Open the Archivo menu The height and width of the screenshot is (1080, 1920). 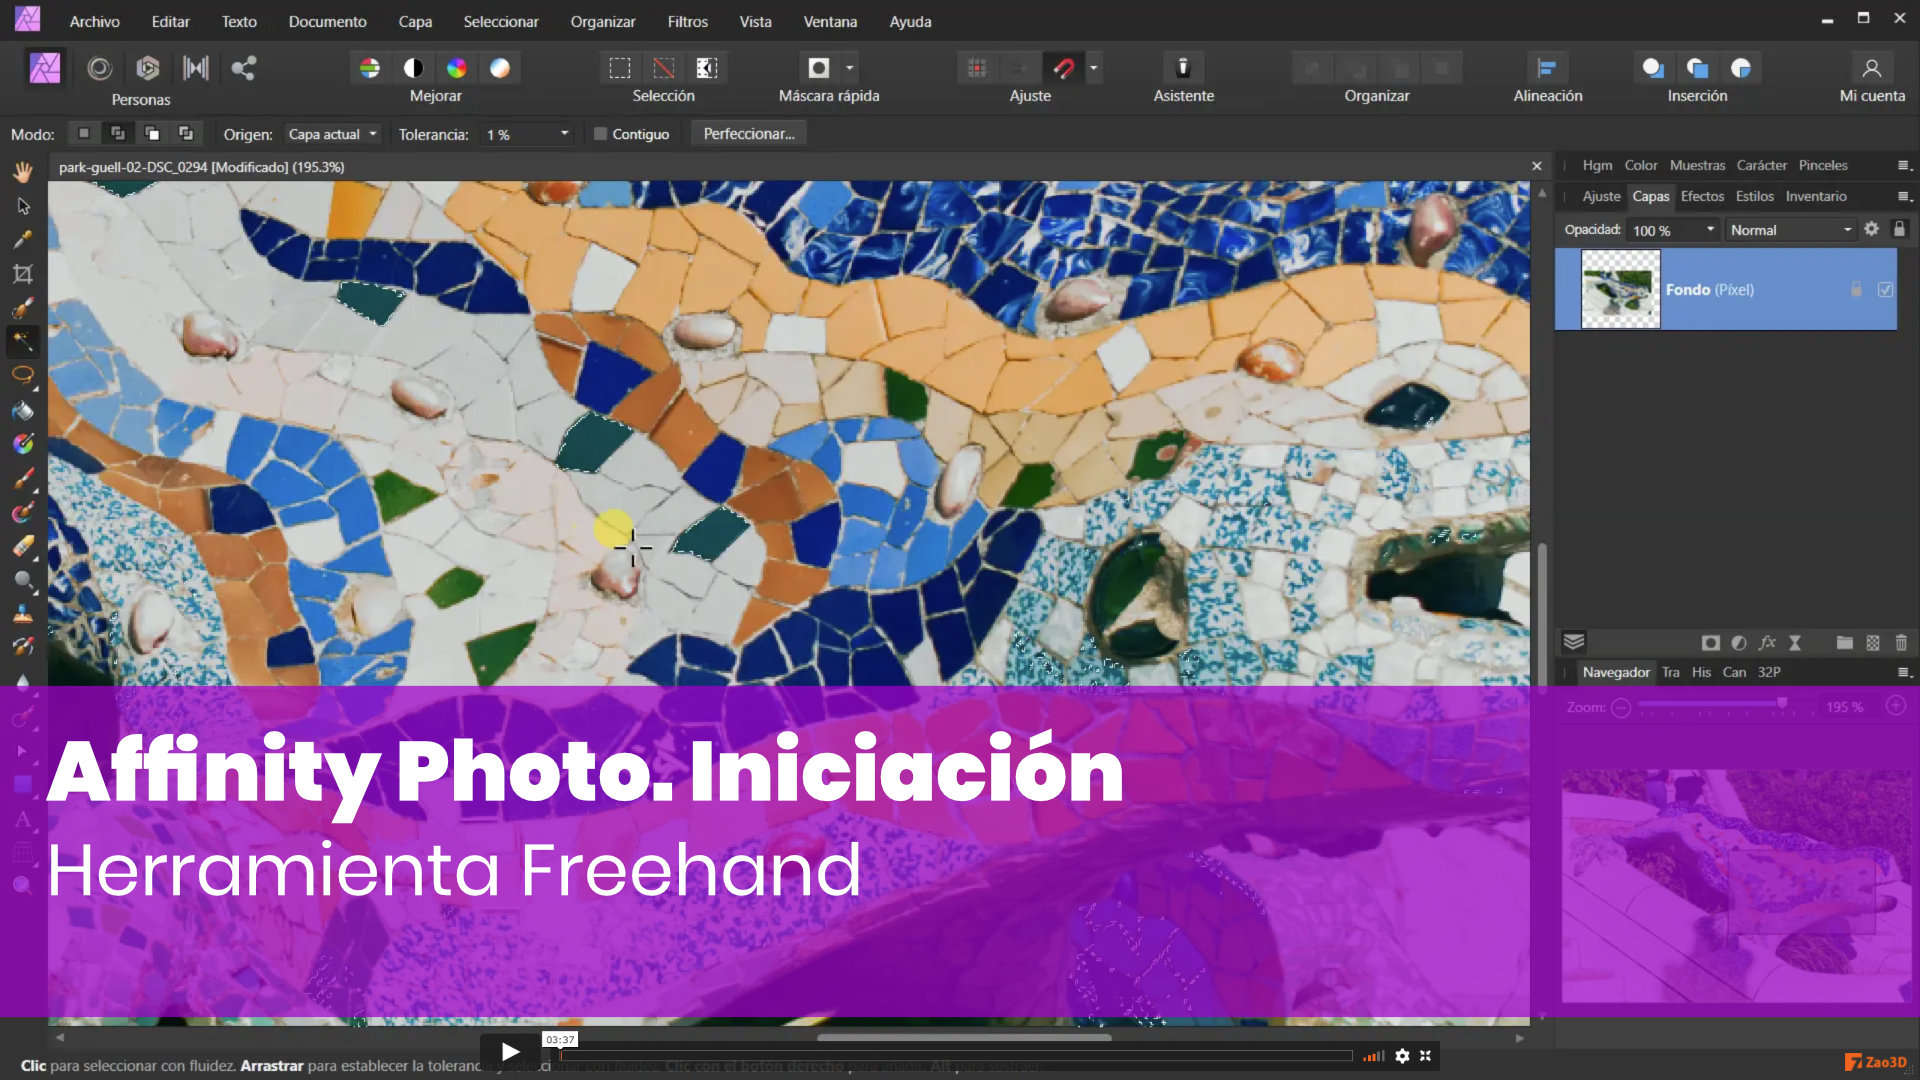[x=95, y=21]
